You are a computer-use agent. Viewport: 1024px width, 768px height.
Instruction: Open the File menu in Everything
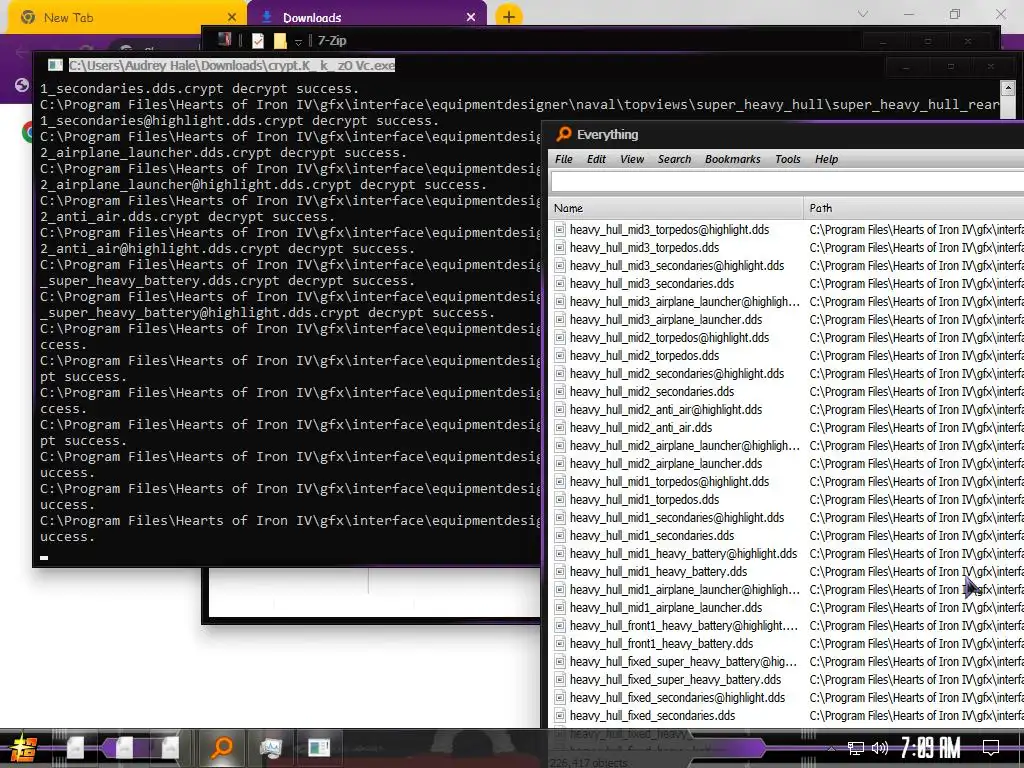[x=563, y=159]
